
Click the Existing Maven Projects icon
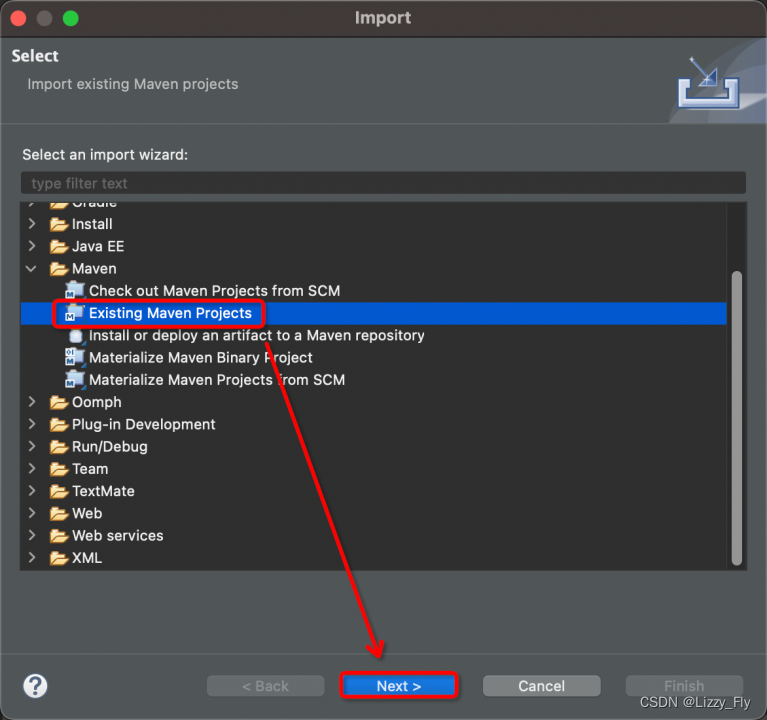pyautogui.click(x=75, y=313)
